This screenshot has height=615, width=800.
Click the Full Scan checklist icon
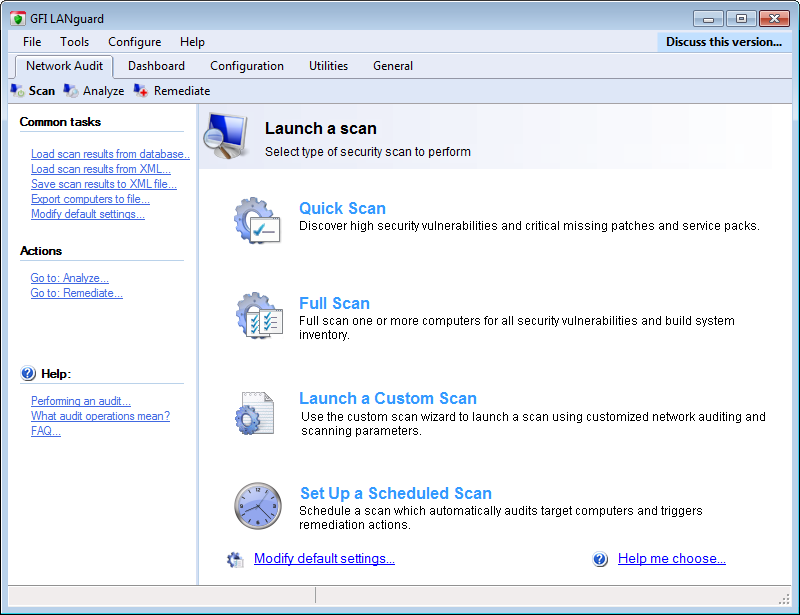(x=259, y=315)
